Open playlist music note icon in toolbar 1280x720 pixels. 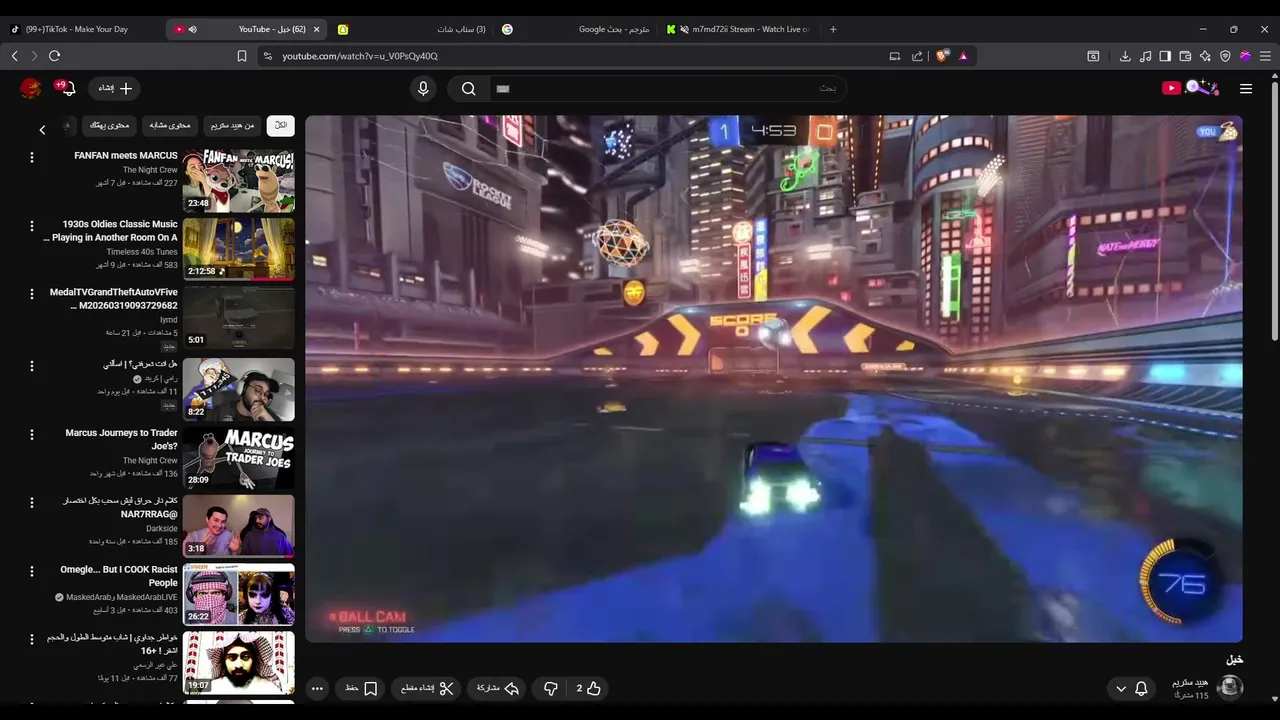coord(1145,56)
